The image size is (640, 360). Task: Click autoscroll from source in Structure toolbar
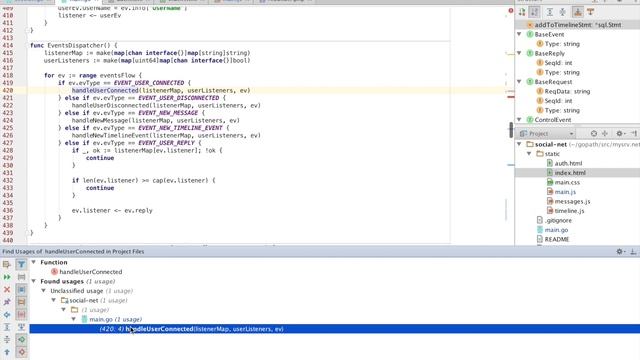(590, 12)
